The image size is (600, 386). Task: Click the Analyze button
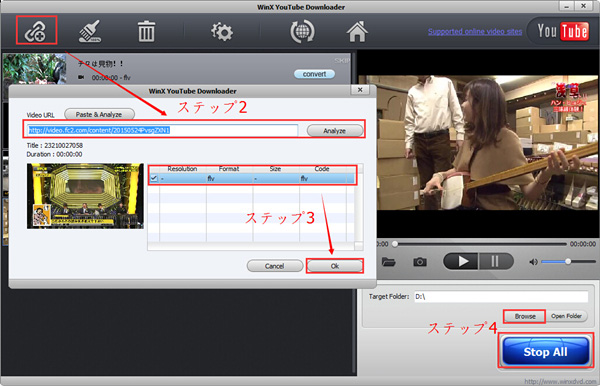coord(335,130)
